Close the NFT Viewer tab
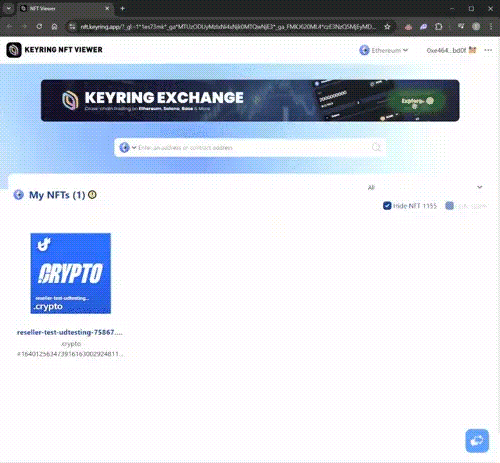This screenshot has height=463, width=500. click(x=107, y=9)
